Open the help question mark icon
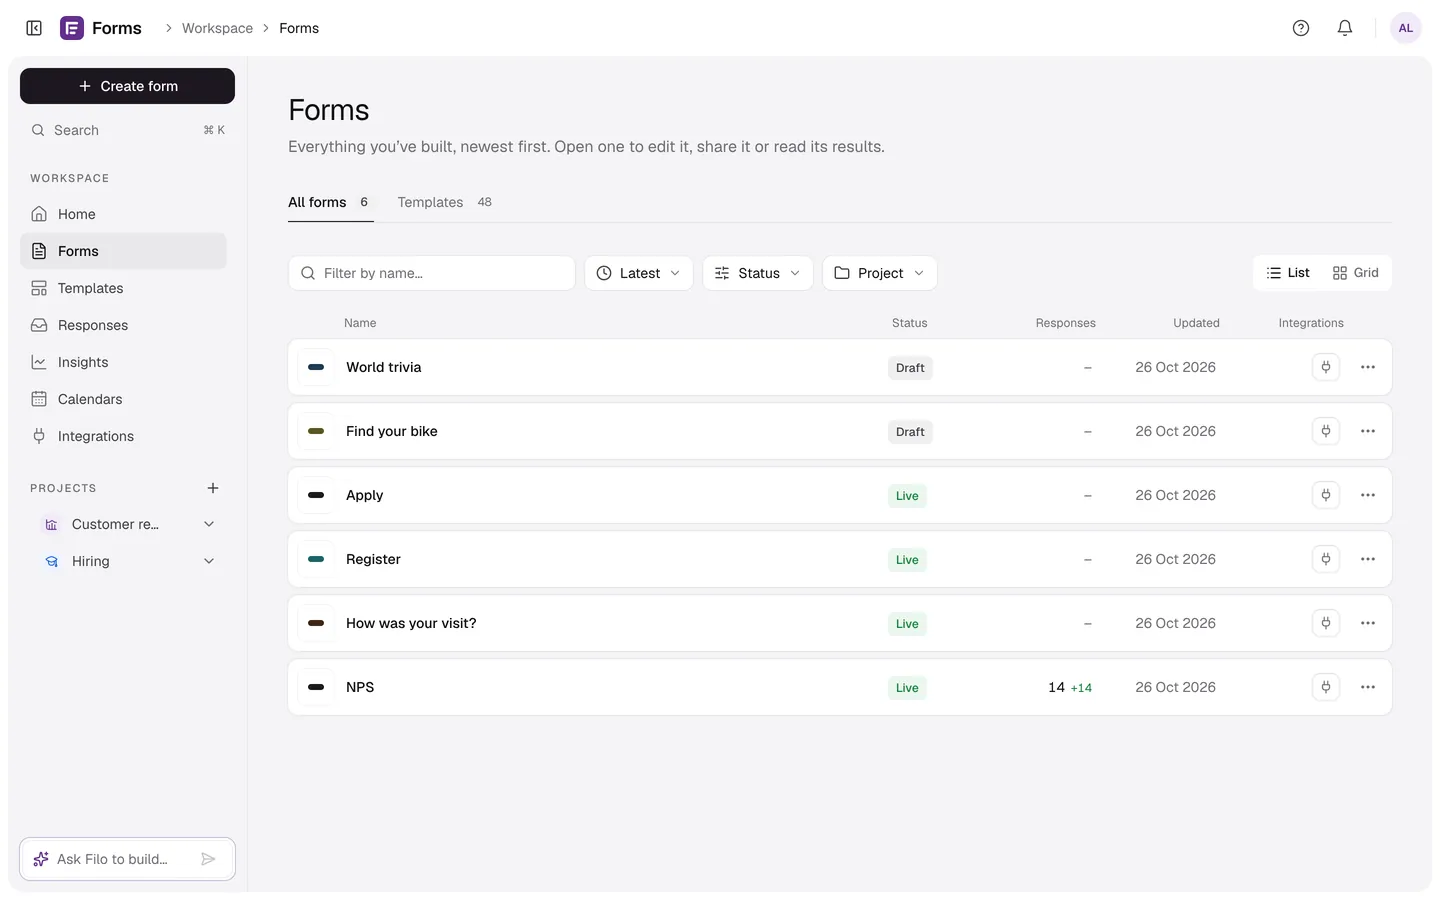The width and height of the screenshot is (1440, 900). [1301, 28]
